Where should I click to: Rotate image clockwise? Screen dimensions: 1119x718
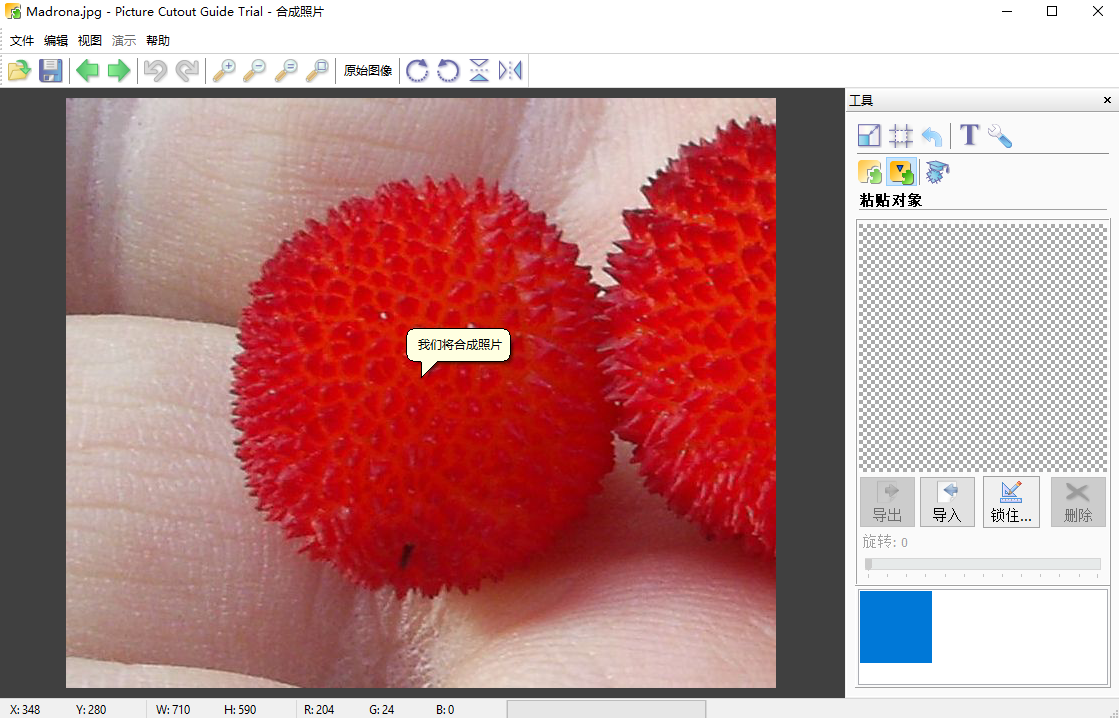[417, 70]
